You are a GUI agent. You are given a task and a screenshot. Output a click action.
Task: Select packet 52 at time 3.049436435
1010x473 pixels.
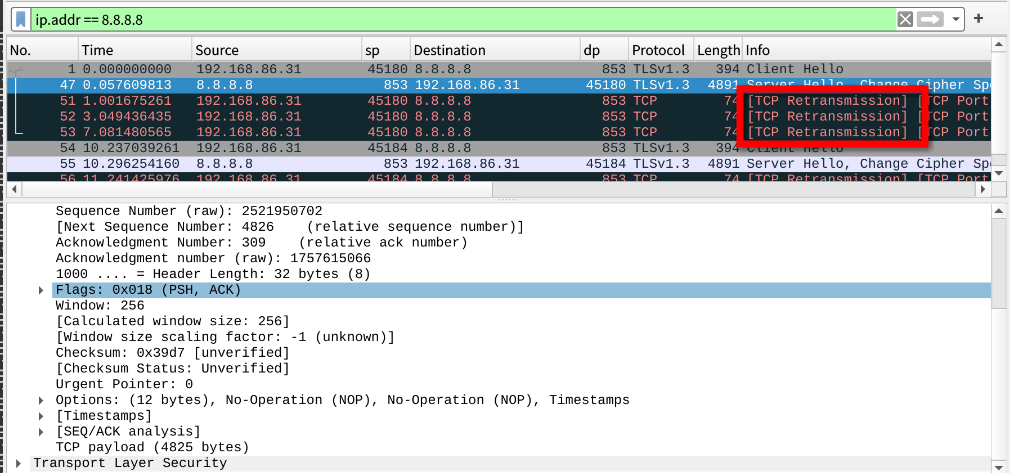pyautogui.click(x=499, y=117)
